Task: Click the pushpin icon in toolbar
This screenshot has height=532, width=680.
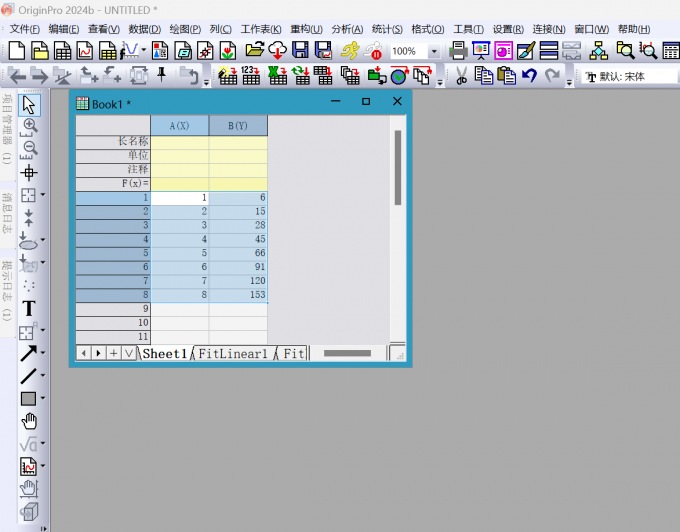Action: (162, 75)
